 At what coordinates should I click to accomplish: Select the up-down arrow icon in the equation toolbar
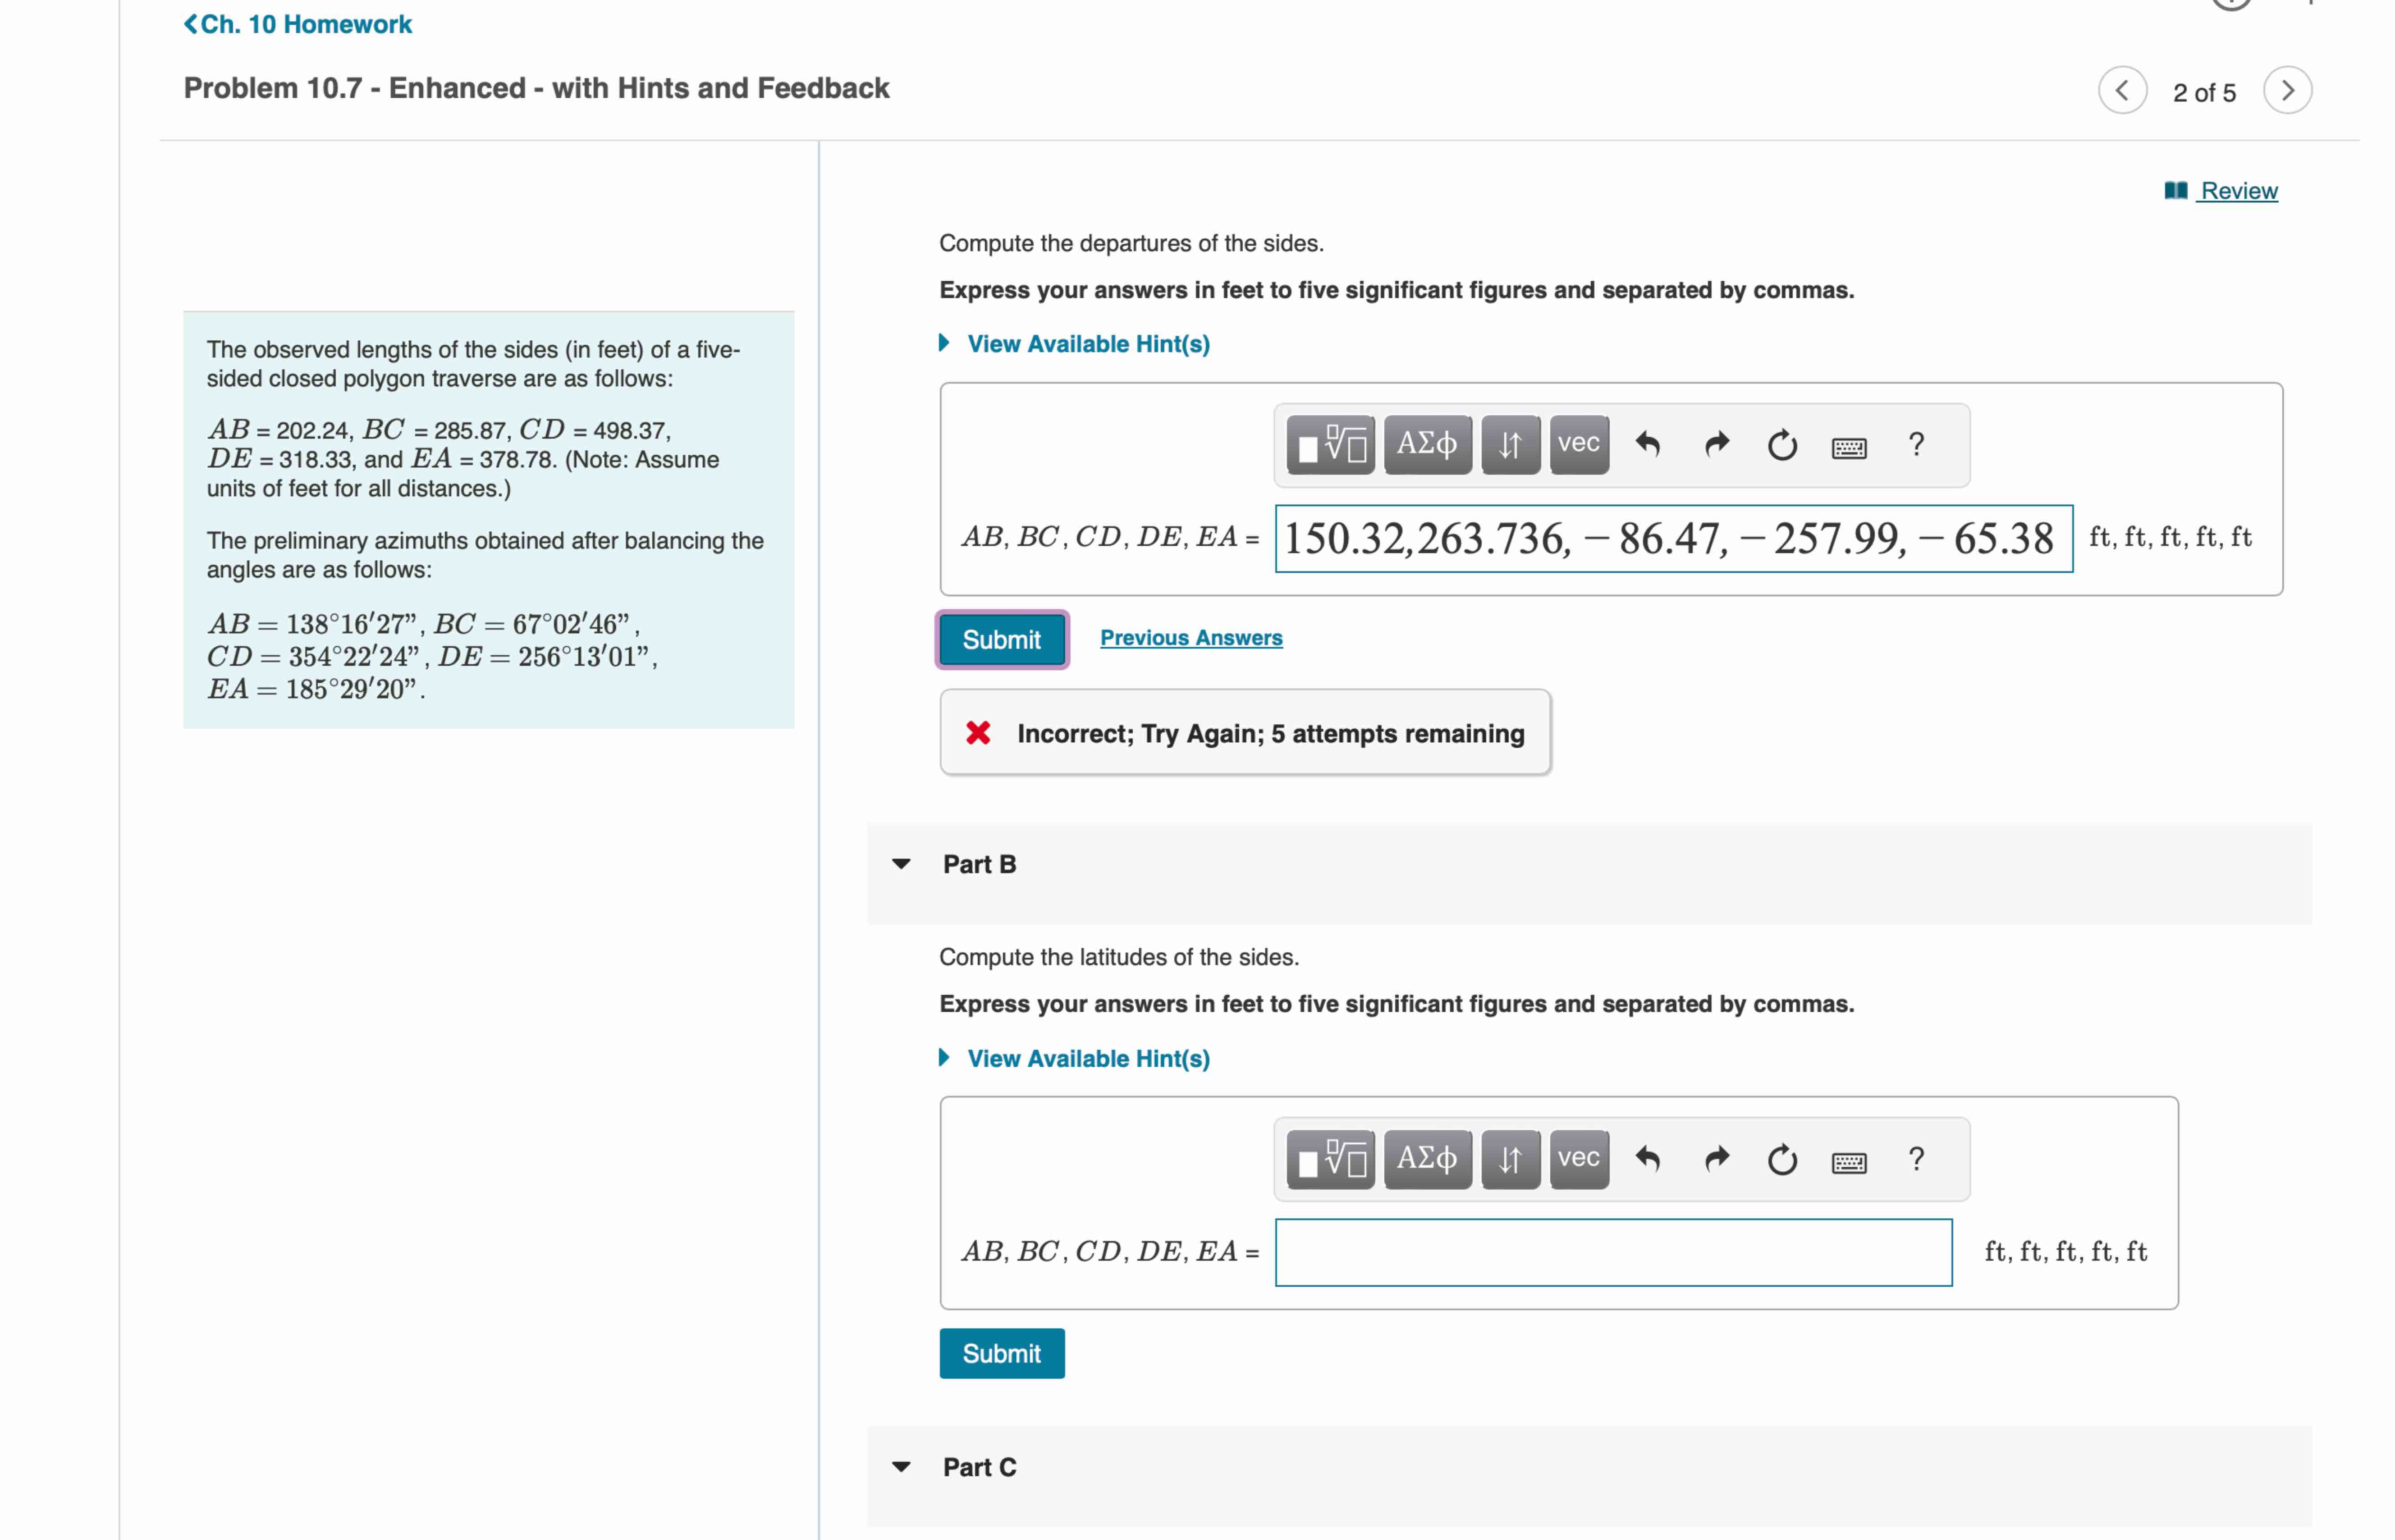tap(1509, 445)
